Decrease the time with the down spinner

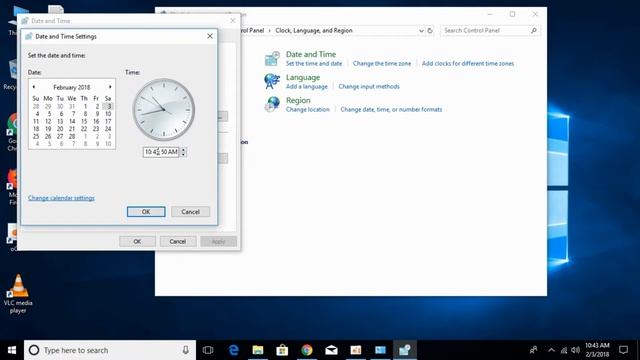click(x=183, y=154)
